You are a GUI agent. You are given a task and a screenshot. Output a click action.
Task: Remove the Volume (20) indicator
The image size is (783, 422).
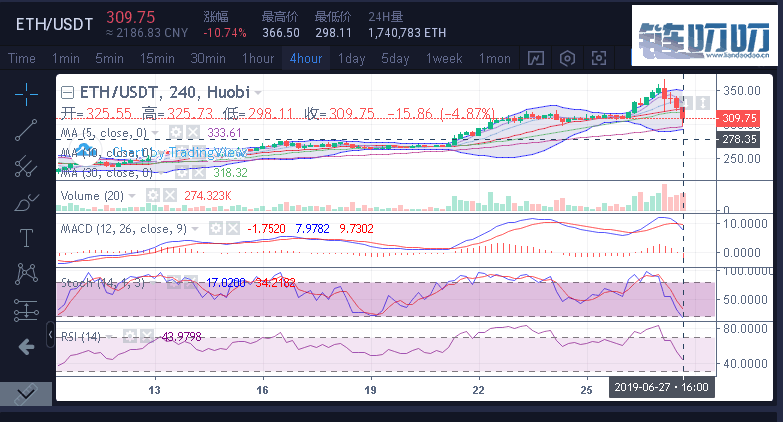click(x=170, y=195)
